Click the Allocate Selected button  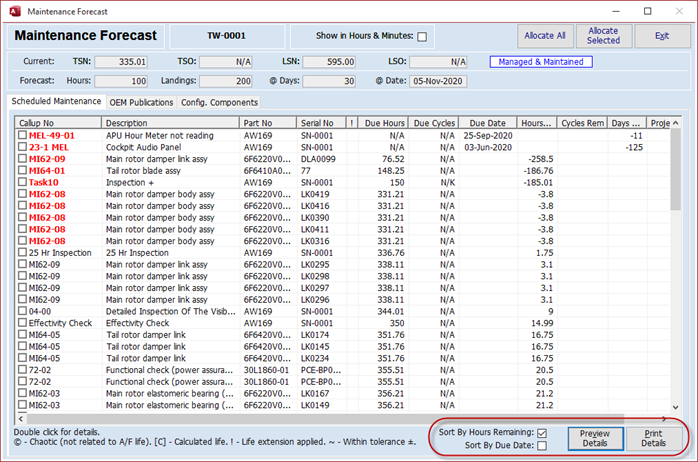[x=603, y=36]
